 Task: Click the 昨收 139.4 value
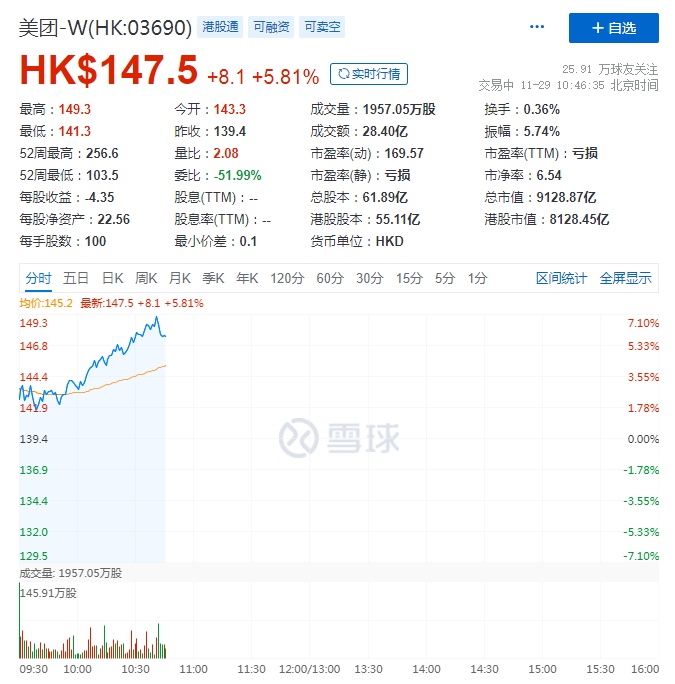point(230,131)
